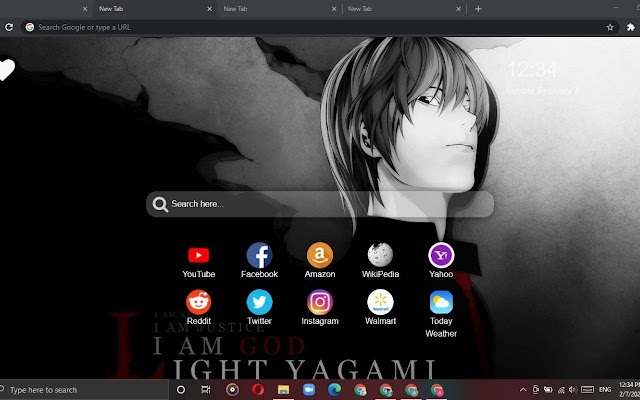Click the magnifier icon in Search here box
640x400 pixels.
[160, 204]
